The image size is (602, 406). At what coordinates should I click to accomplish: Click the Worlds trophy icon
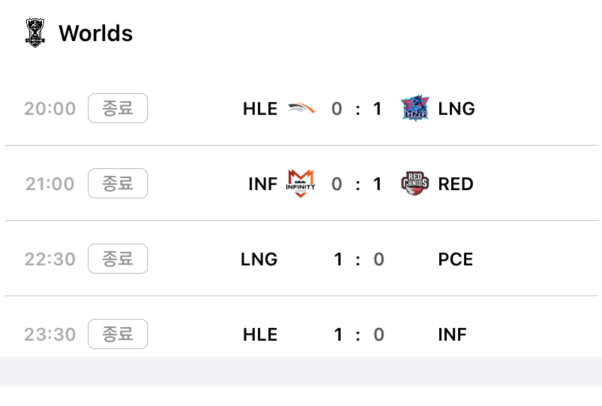tap(35, 33)
